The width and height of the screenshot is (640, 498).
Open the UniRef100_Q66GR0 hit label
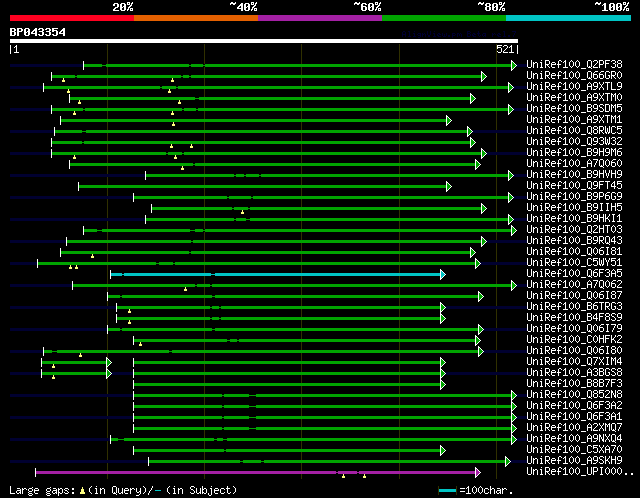coord(574,76)
